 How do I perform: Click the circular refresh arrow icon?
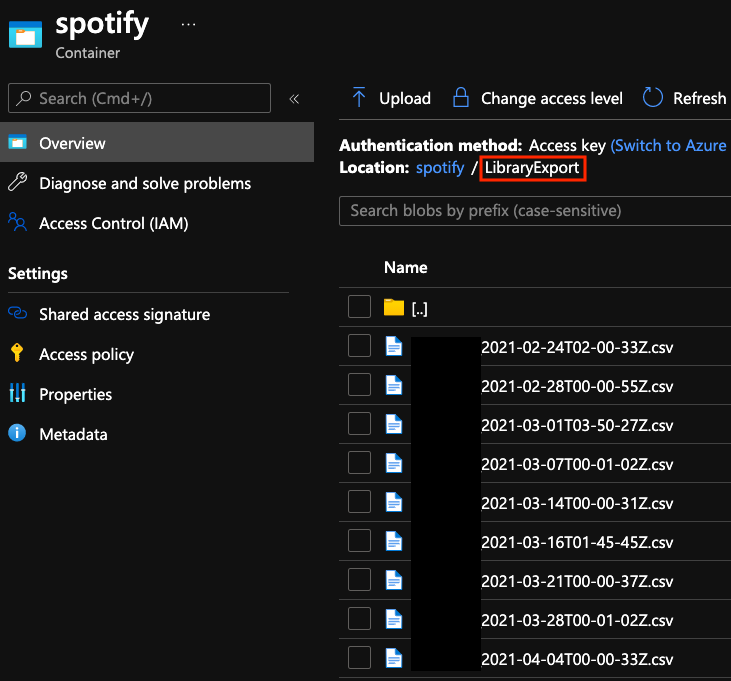tap(653, 97)
